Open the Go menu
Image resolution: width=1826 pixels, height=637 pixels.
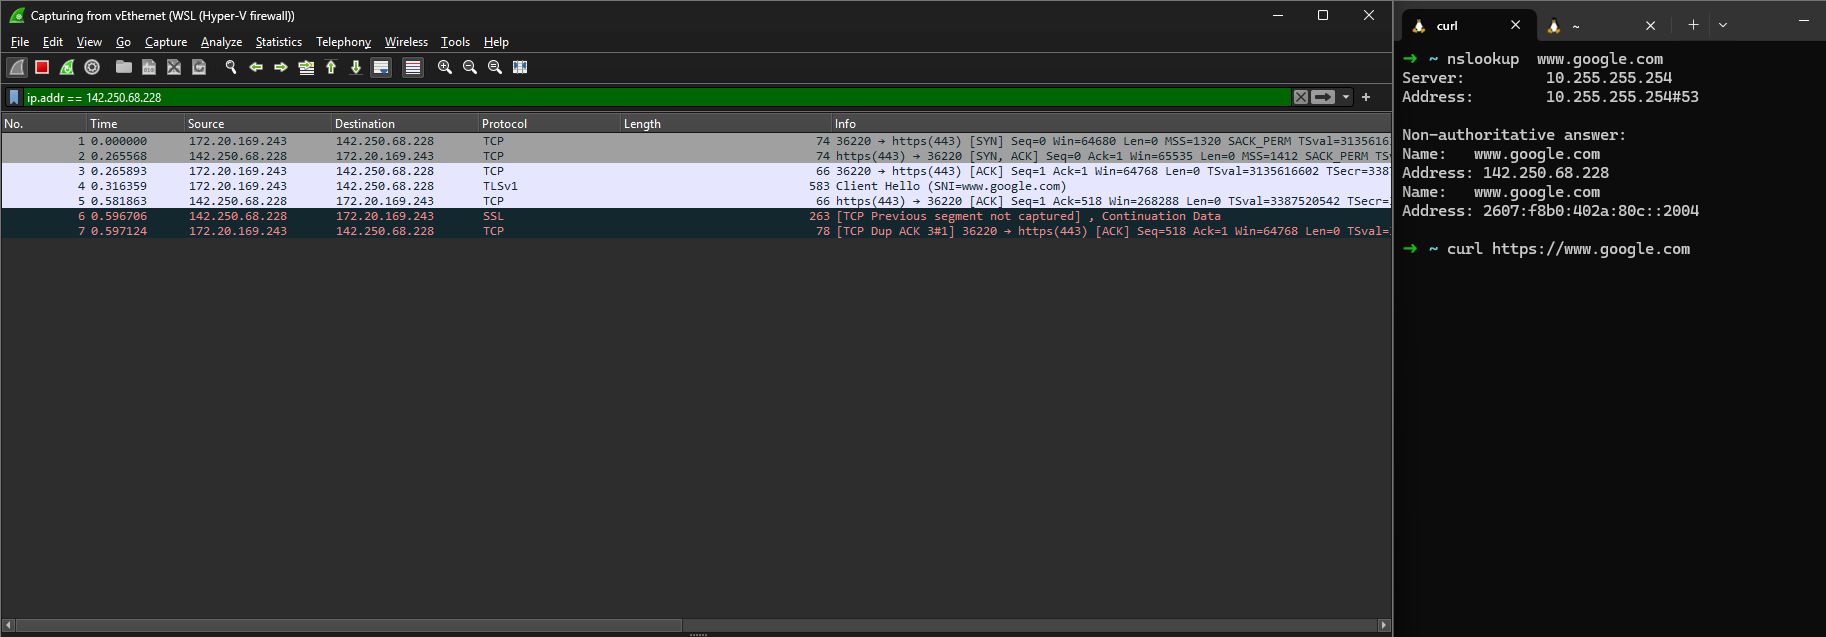[x=123, y=42]
